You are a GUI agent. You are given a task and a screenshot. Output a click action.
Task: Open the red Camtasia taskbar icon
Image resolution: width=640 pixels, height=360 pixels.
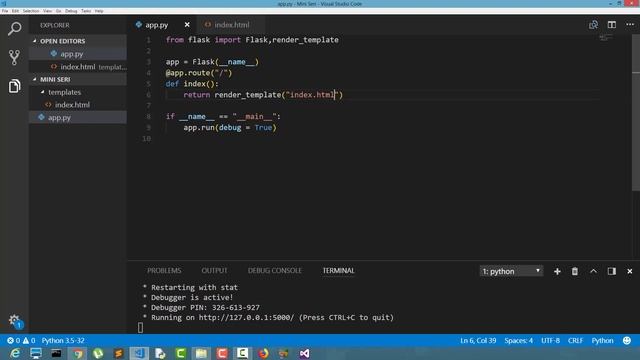222,353
